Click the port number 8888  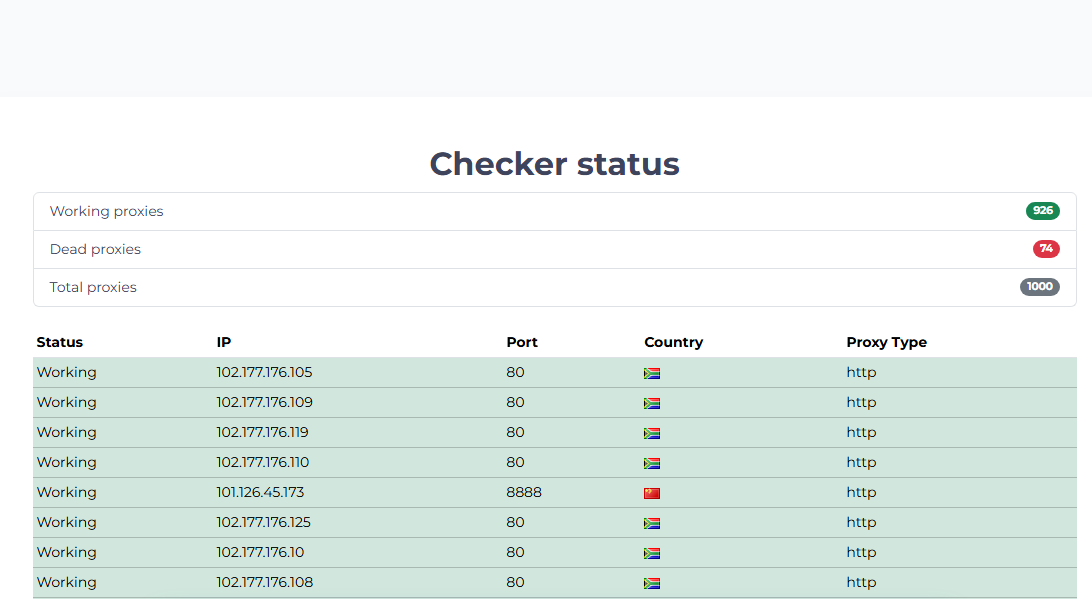[524, 492]
